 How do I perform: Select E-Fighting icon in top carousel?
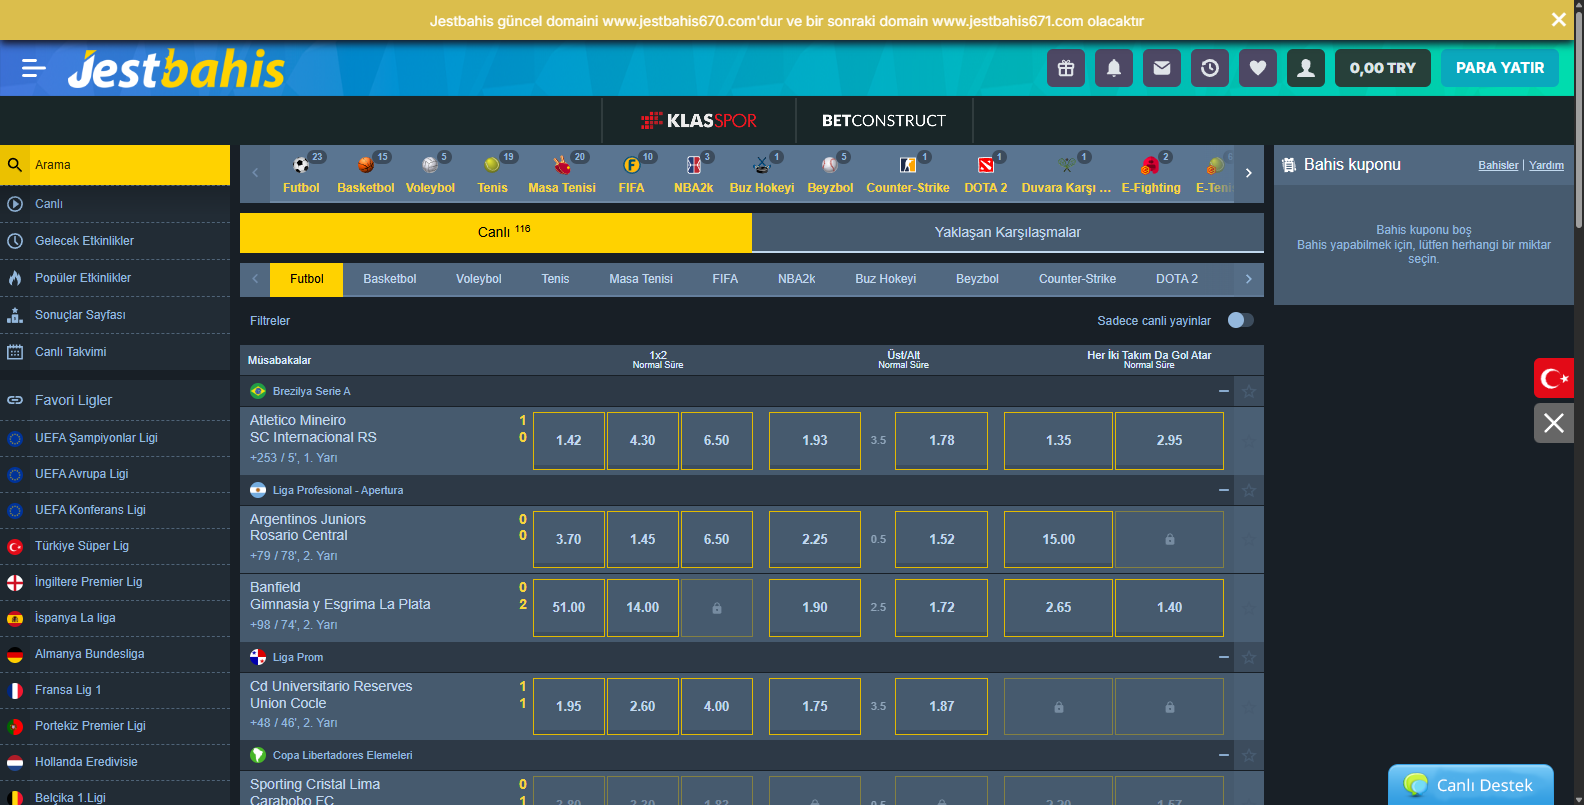pyautogui.click(x=1151, y=174)
